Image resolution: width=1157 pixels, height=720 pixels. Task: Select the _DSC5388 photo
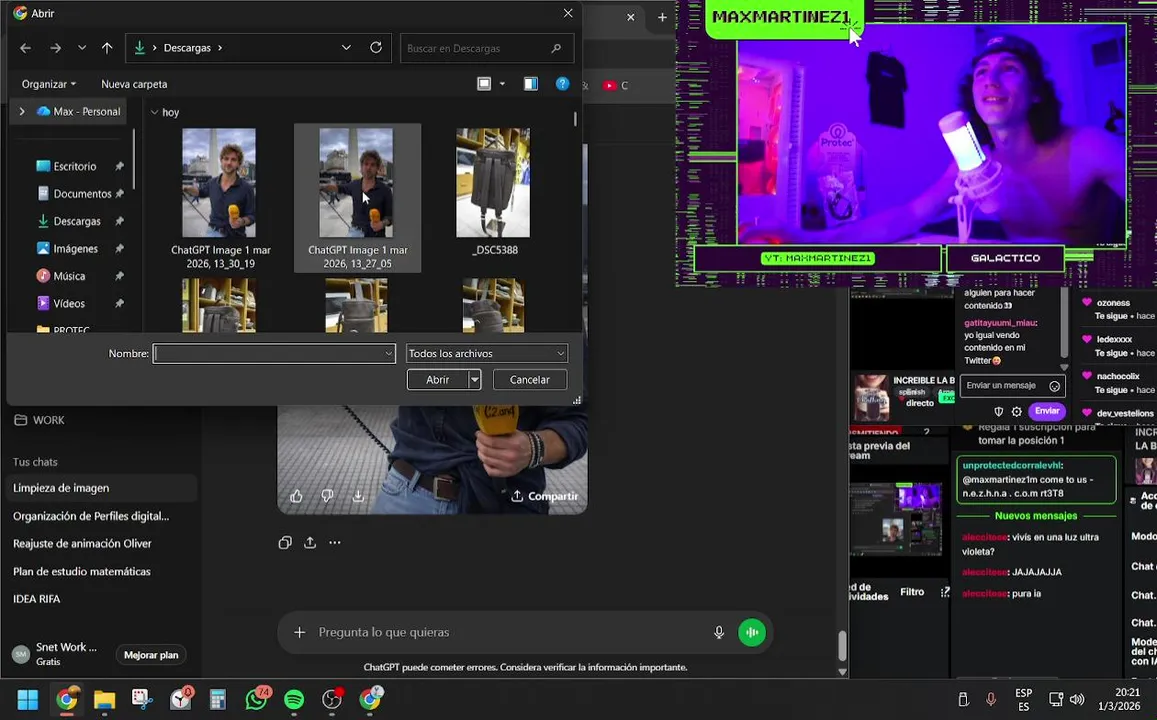tap(494, 192)
